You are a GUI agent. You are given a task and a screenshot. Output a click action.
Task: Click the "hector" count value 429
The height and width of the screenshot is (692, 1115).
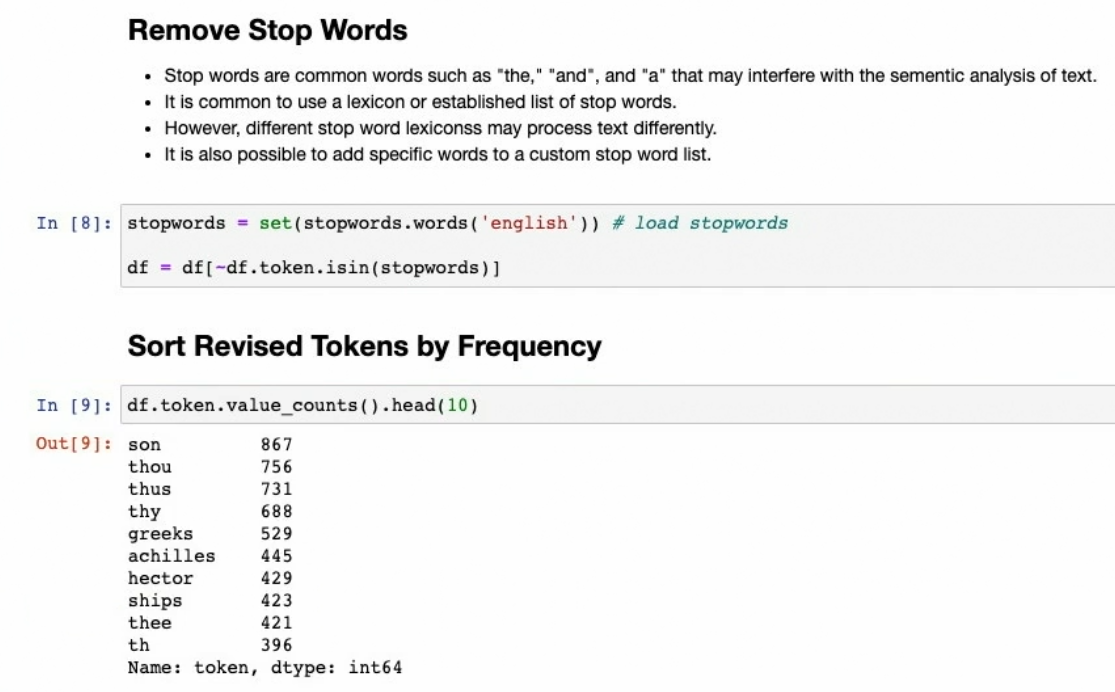click(x=276, y=578)
